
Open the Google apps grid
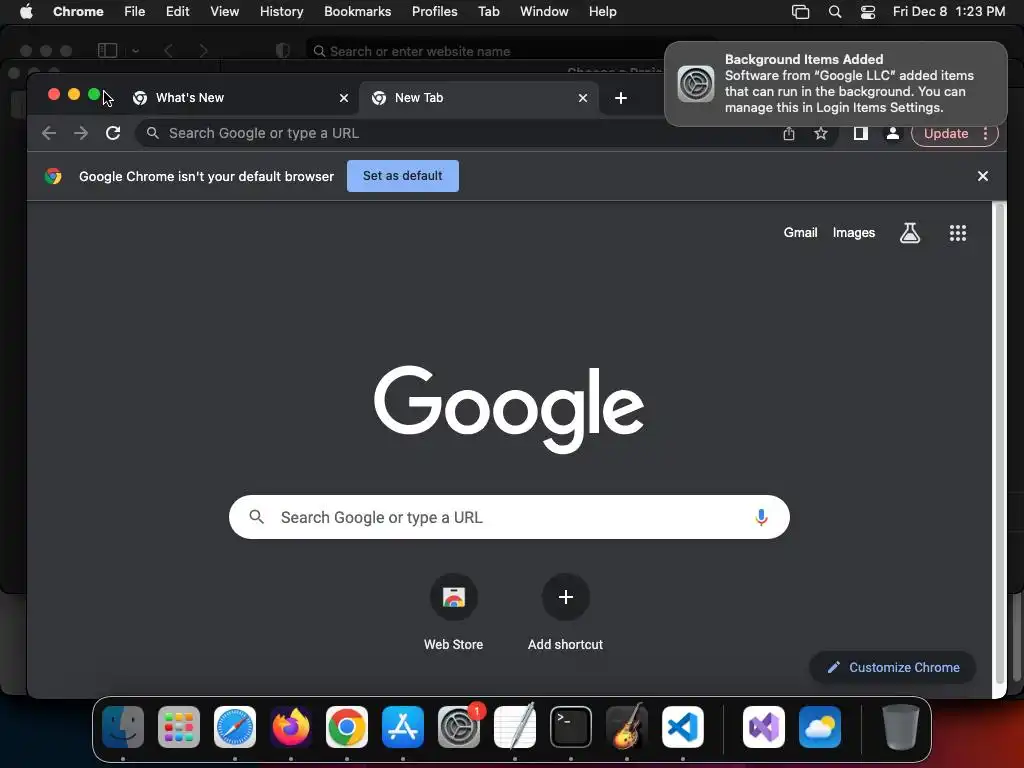(x=957, y=232)
